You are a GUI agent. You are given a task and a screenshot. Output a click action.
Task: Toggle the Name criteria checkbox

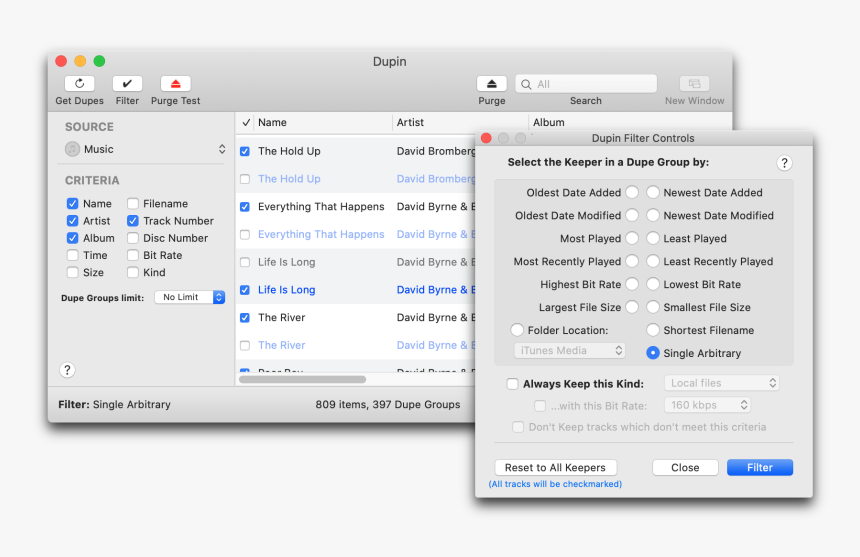72,203
